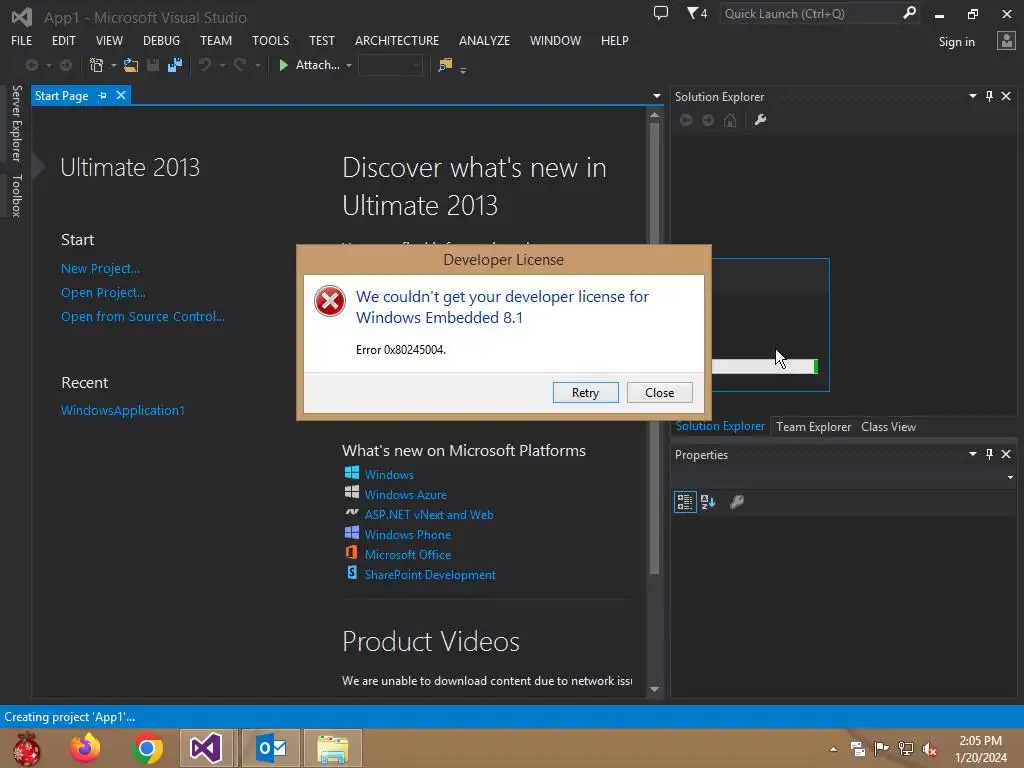Select Alphabetical sort in Properties panel
The height and width of the screenshot is (768, 1024).
pyautogui.click(x=708, y=502)
